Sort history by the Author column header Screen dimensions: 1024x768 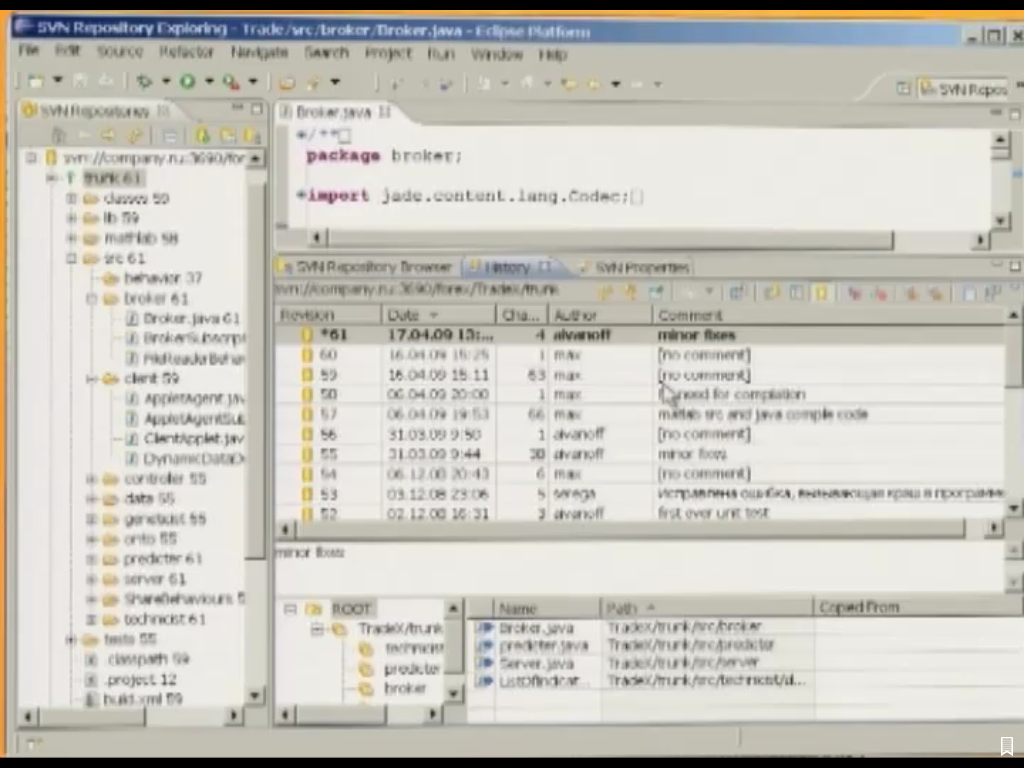coord(600,315)
